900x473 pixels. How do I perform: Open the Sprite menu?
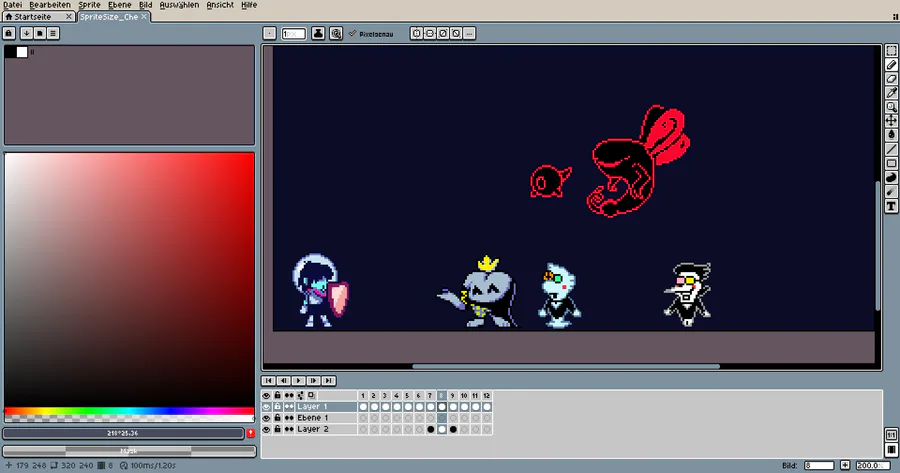(90, 5)
